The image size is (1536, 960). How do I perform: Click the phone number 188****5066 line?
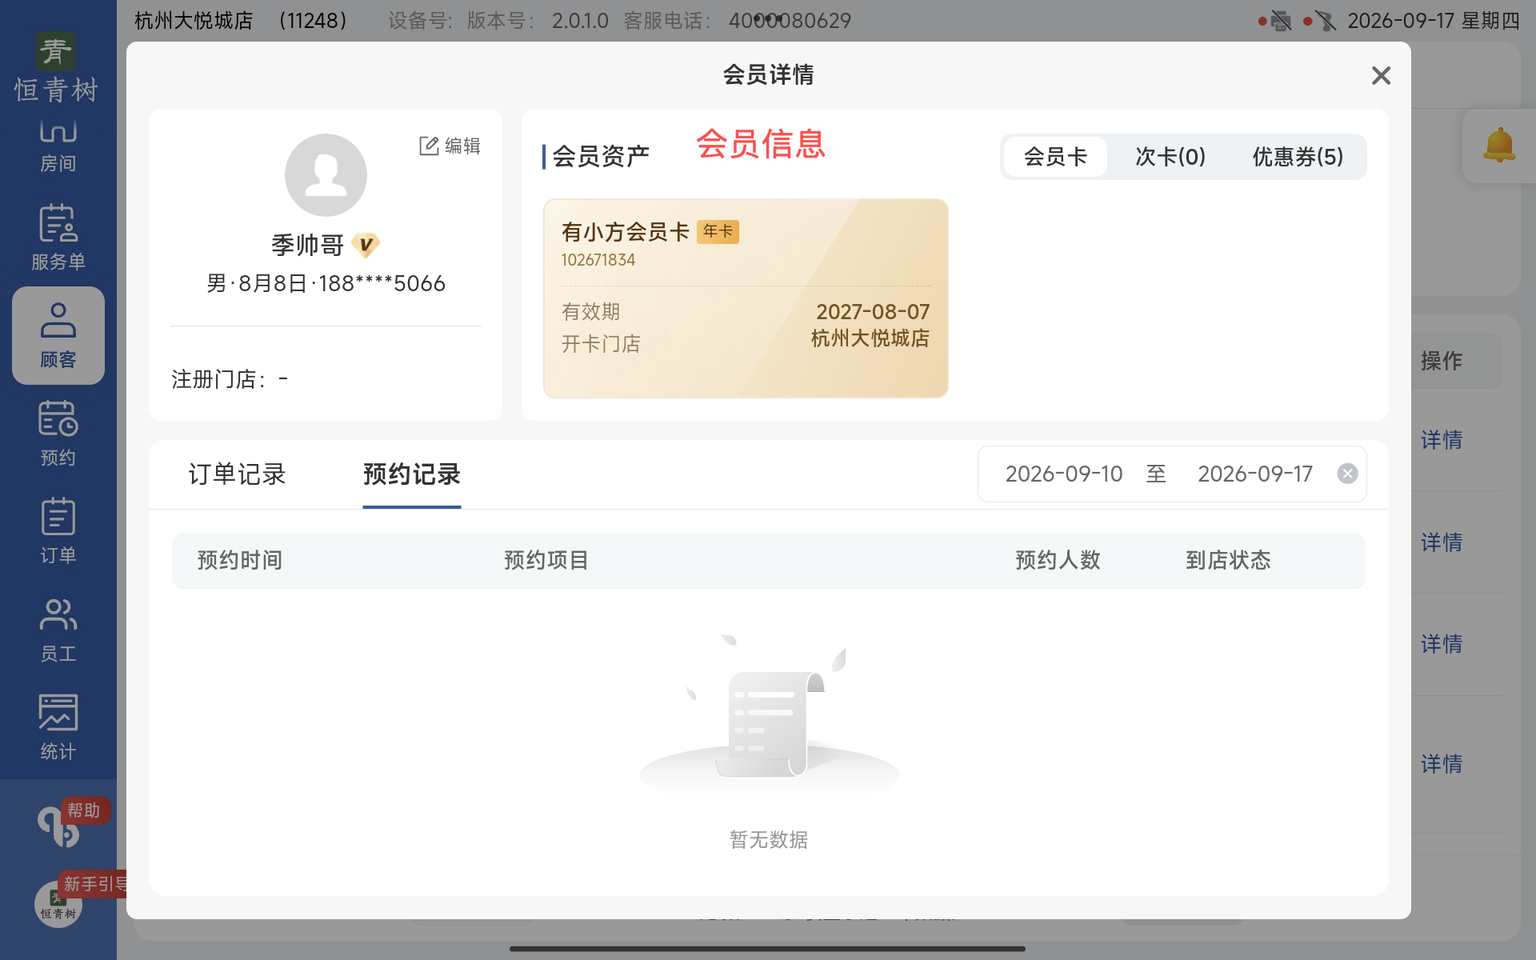(326, 284)
